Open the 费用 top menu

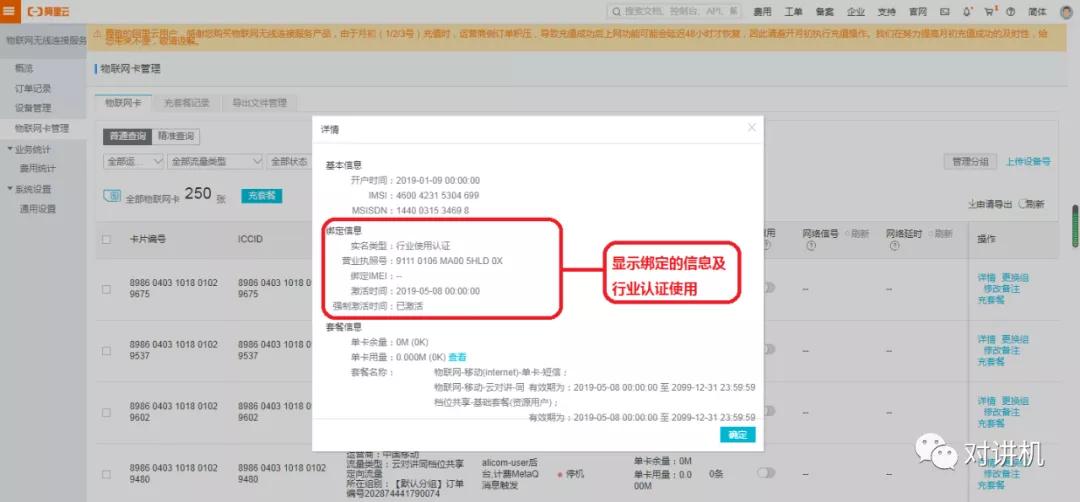tap(762, 12)
